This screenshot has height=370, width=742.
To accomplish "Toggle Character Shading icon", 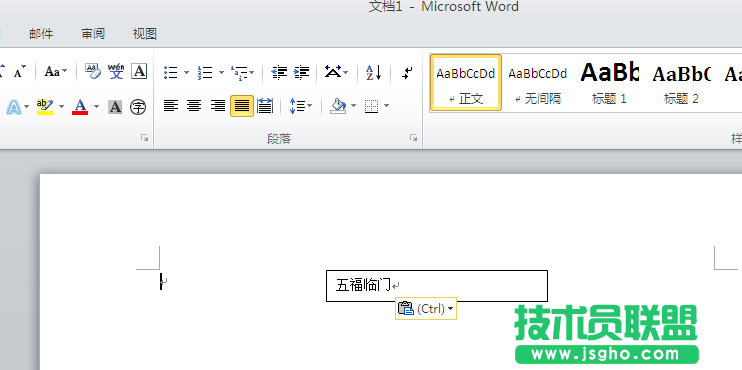I will 115,107.
